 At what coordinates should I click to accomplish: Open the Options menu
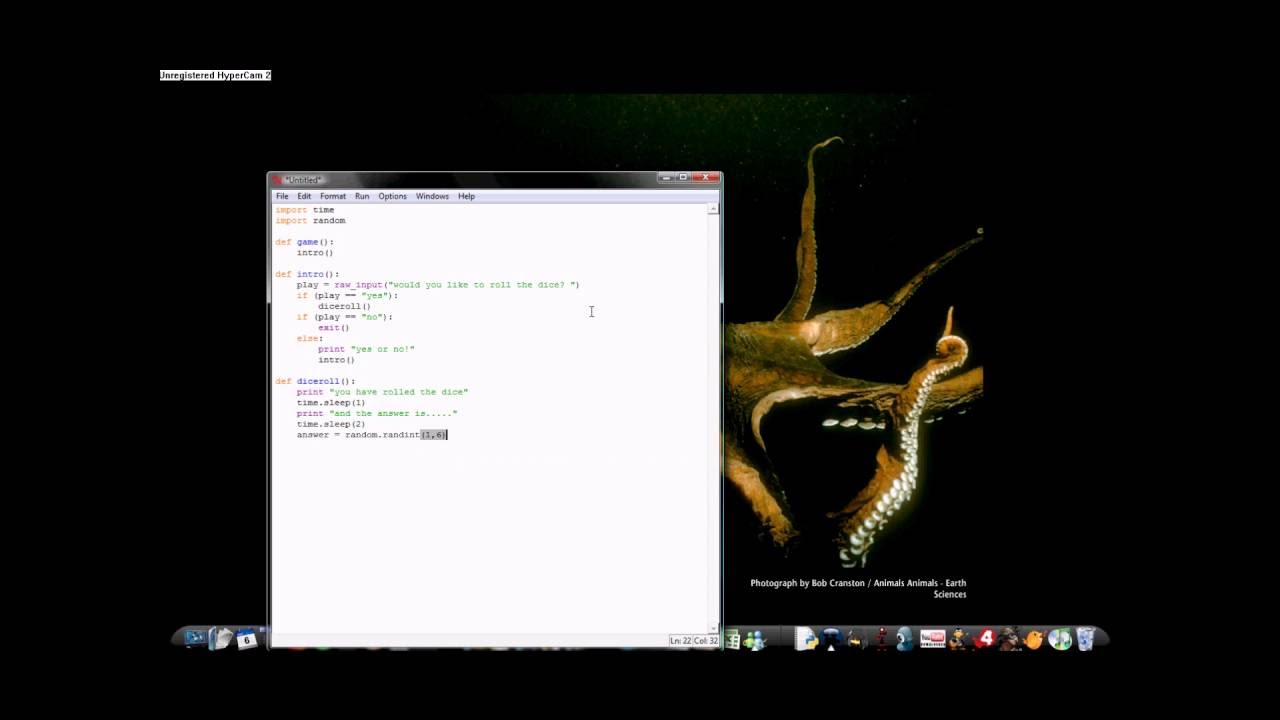coord(392,196)
